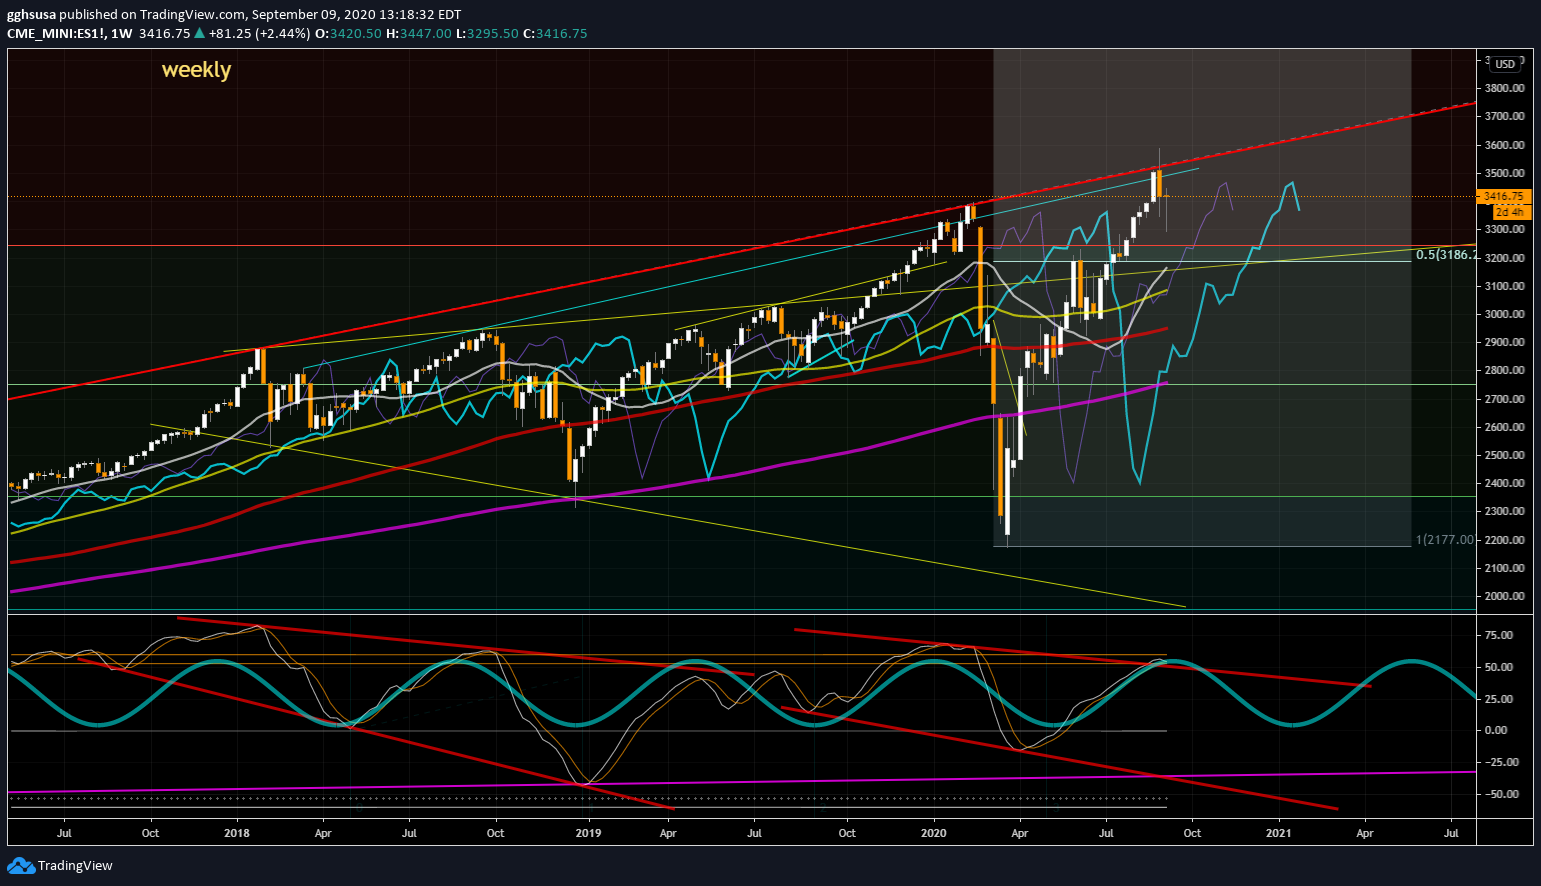1541x886 pixels.
Task: Click the 2018 label on time axis
Action: pos(237,833)
